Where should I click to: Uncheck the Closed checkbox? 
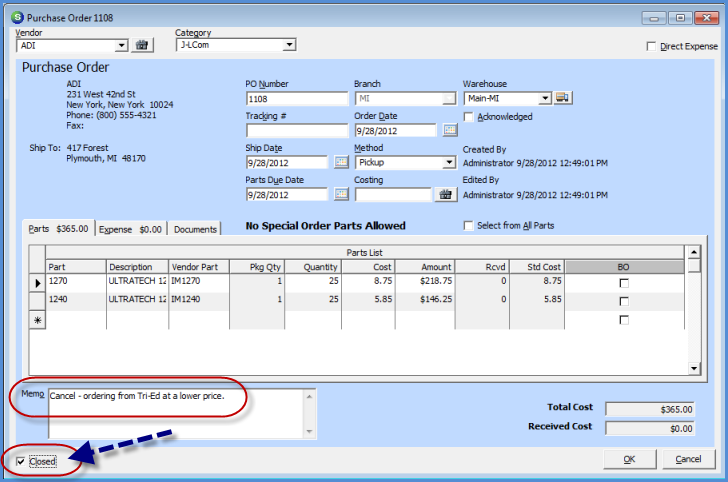23,461
